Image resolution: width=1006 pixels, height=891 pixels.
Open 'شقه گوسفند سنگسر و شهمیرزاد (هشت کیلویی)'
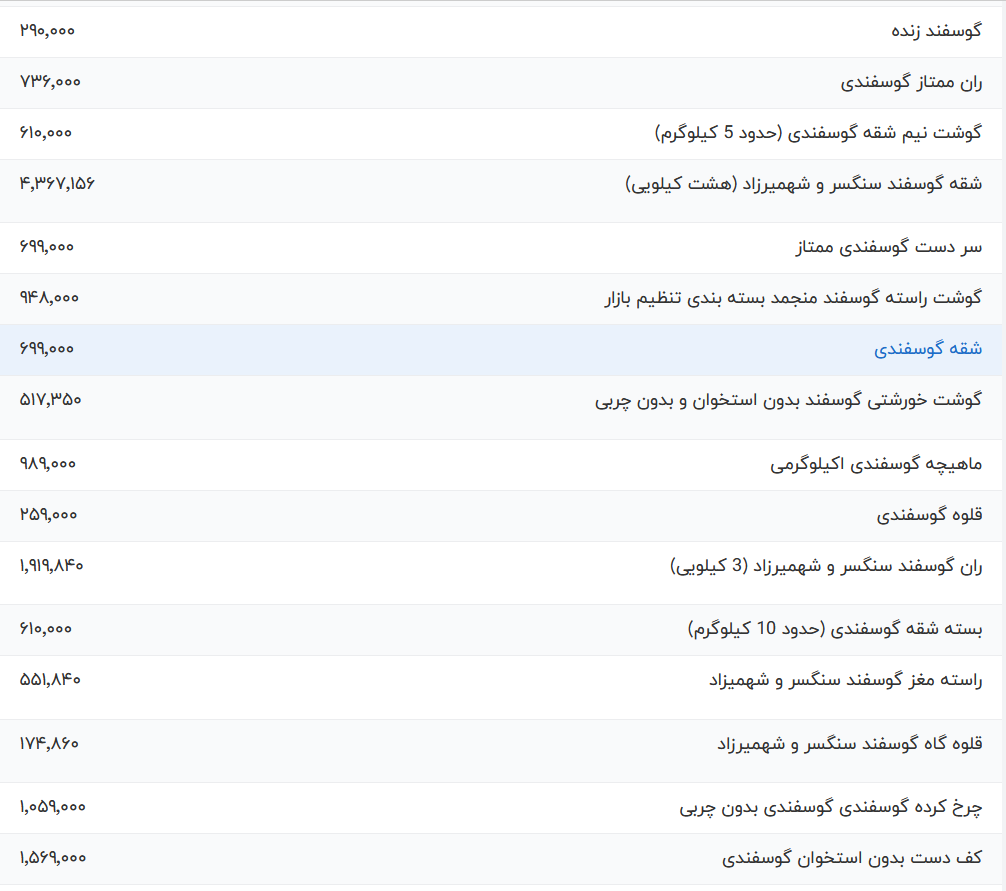point(803,184)
